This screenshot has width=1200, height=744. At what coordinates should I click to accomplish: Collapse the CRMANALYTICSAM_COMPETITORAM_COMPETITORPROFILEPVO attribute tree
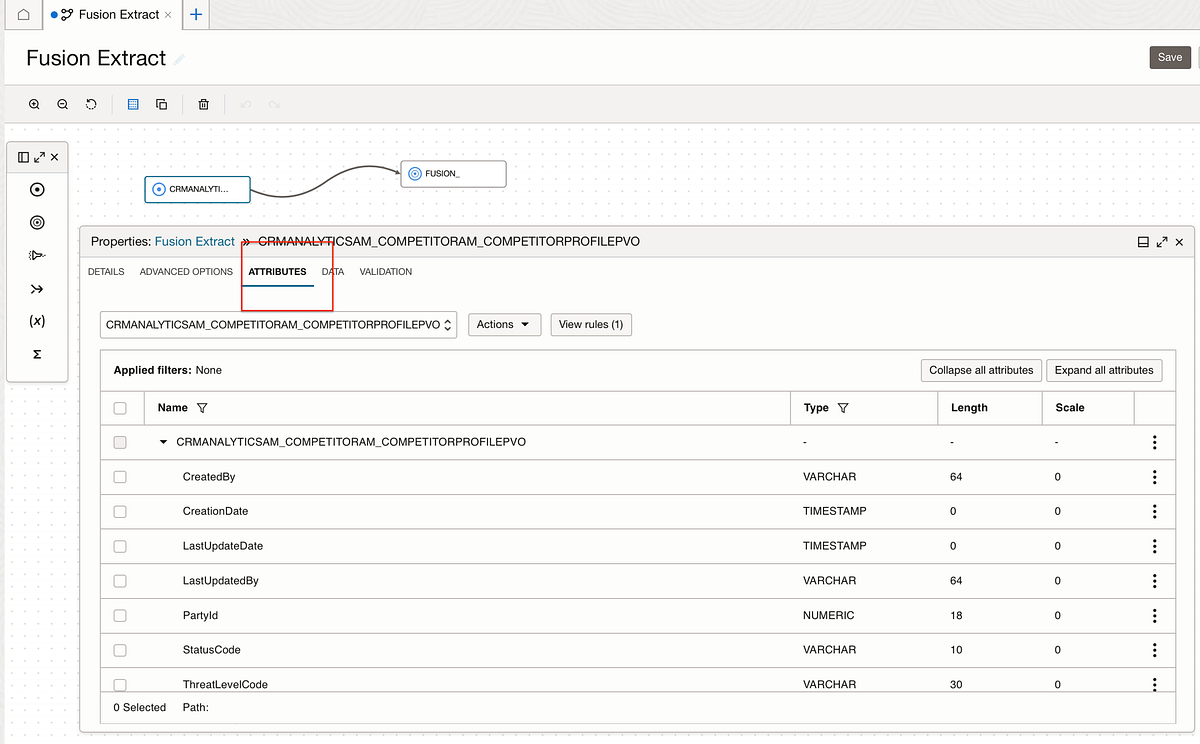tap(164, 441)
